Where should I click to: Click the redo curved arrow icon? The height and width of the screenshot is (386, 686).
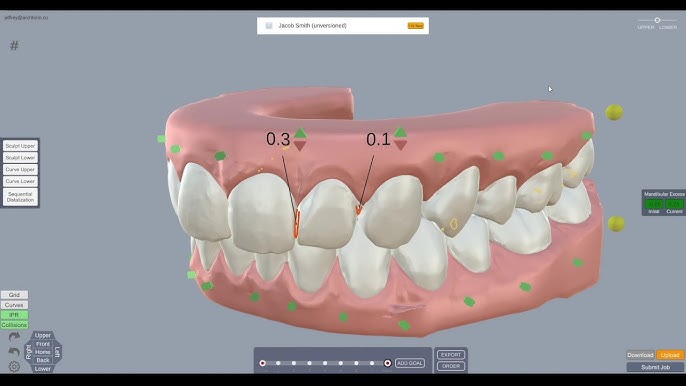point(14,337)
